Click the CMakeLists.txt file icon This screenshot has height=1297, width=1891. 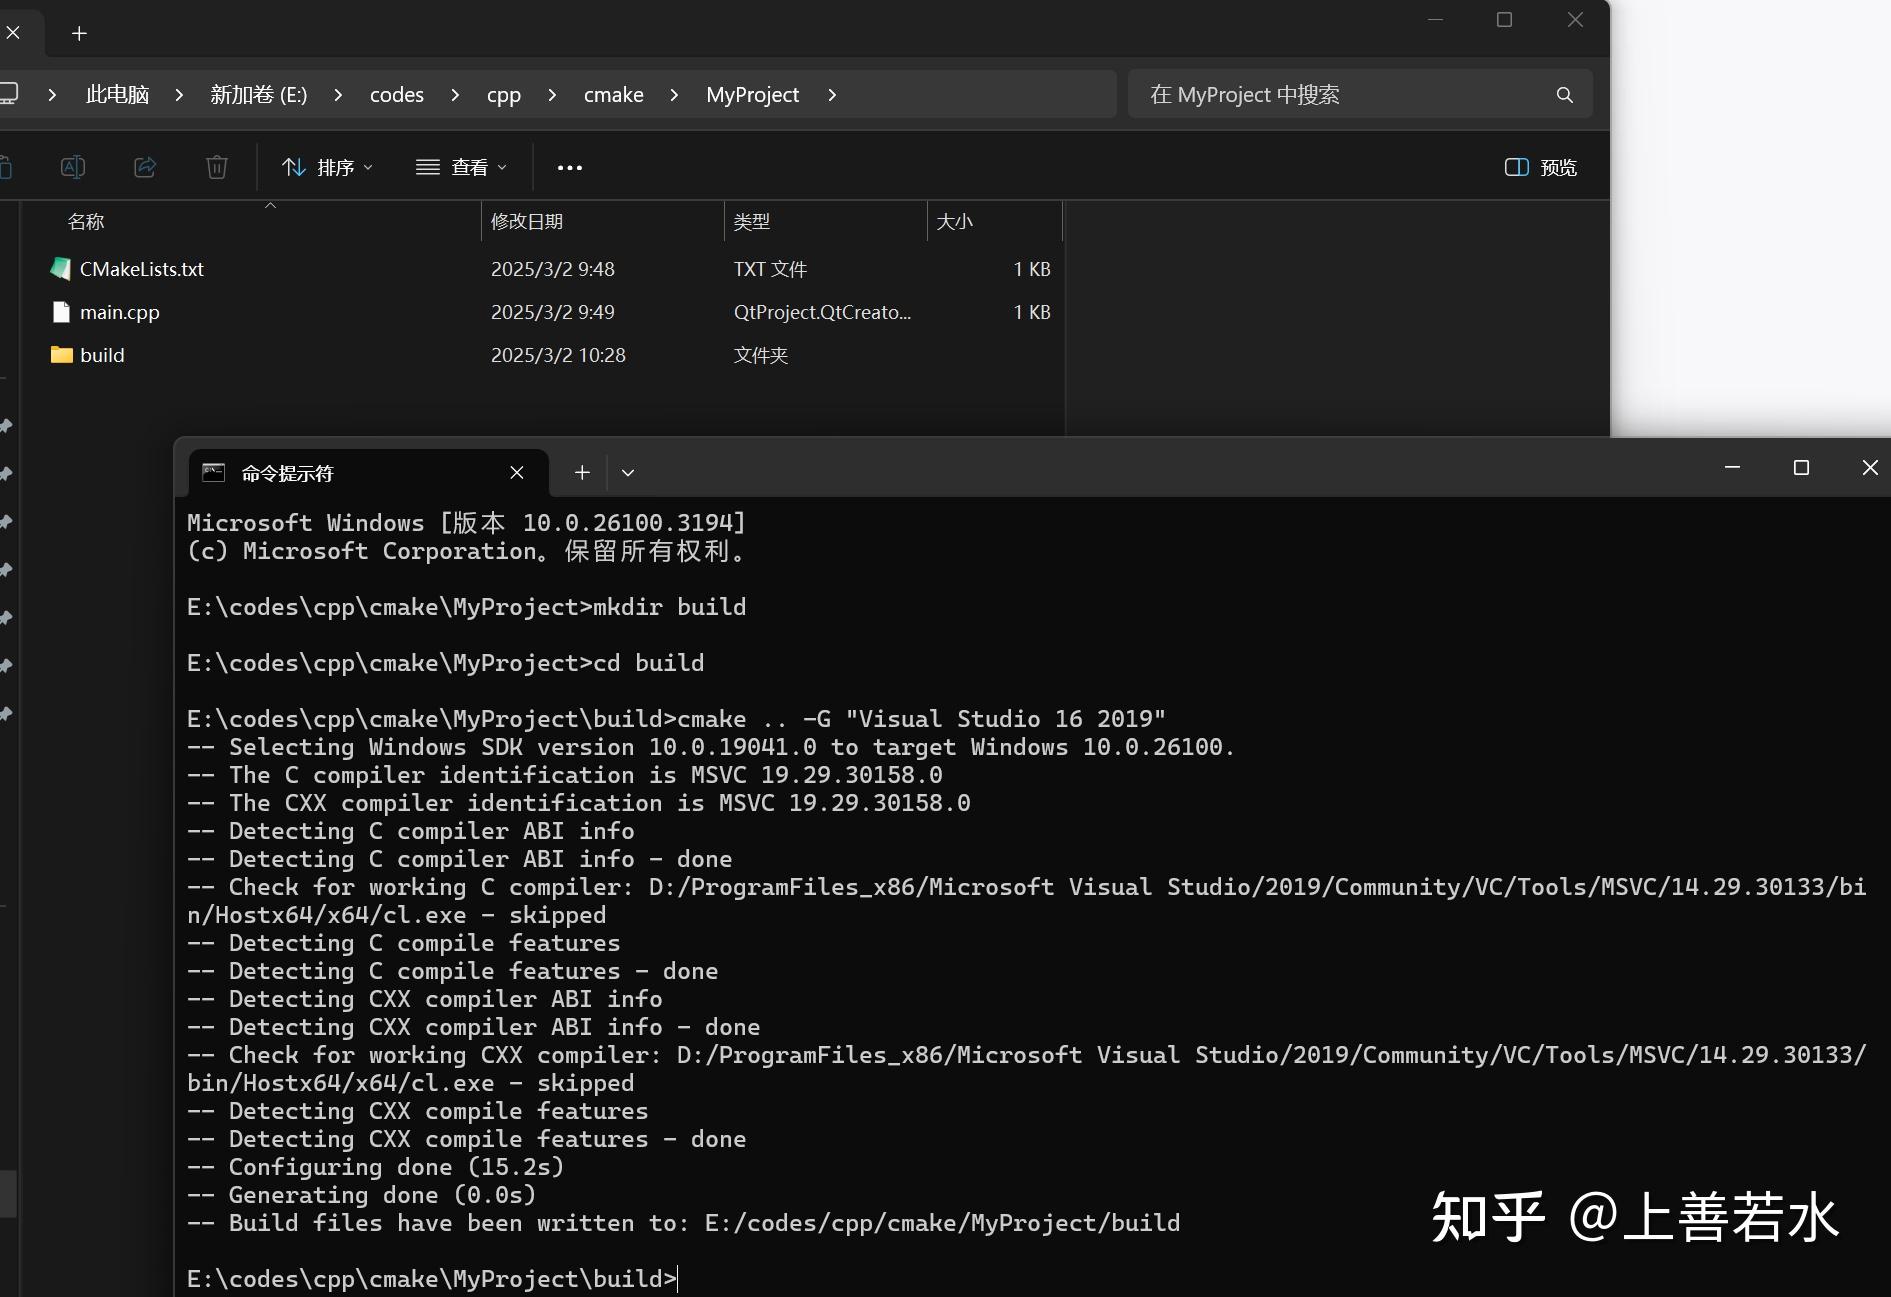pos(60,268)
